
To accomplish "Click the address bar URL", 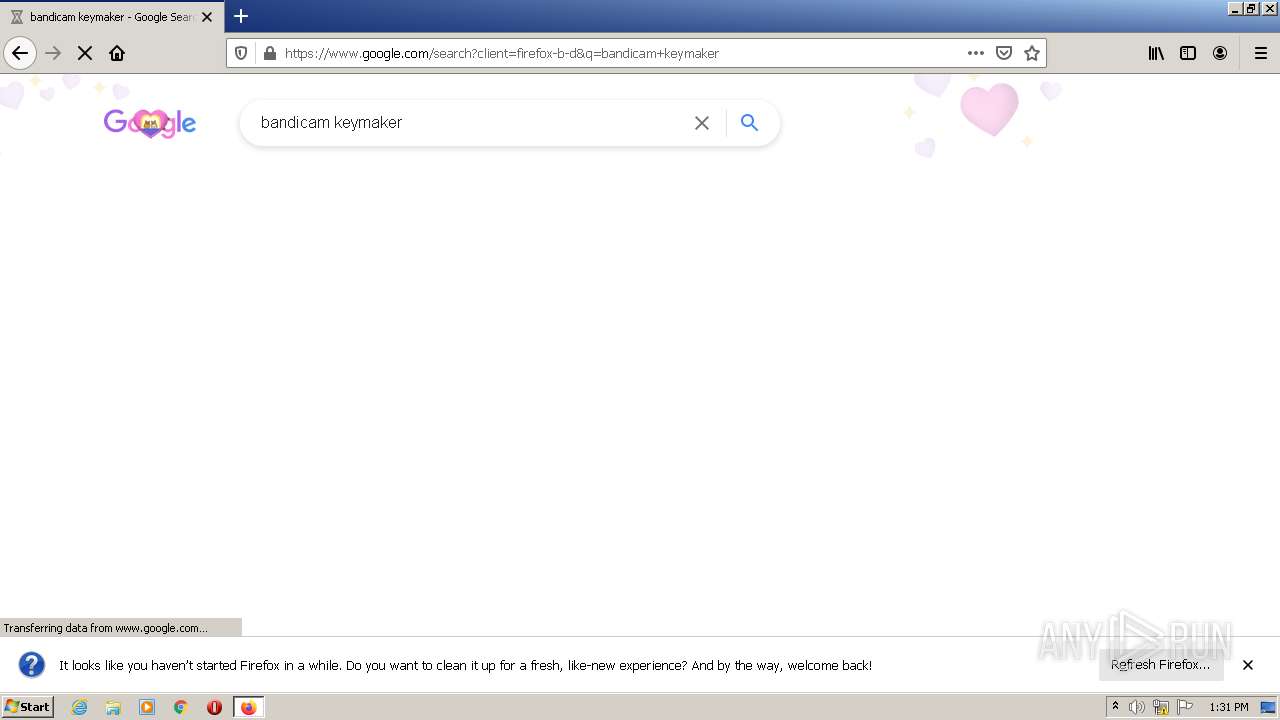I will point(501,53).
